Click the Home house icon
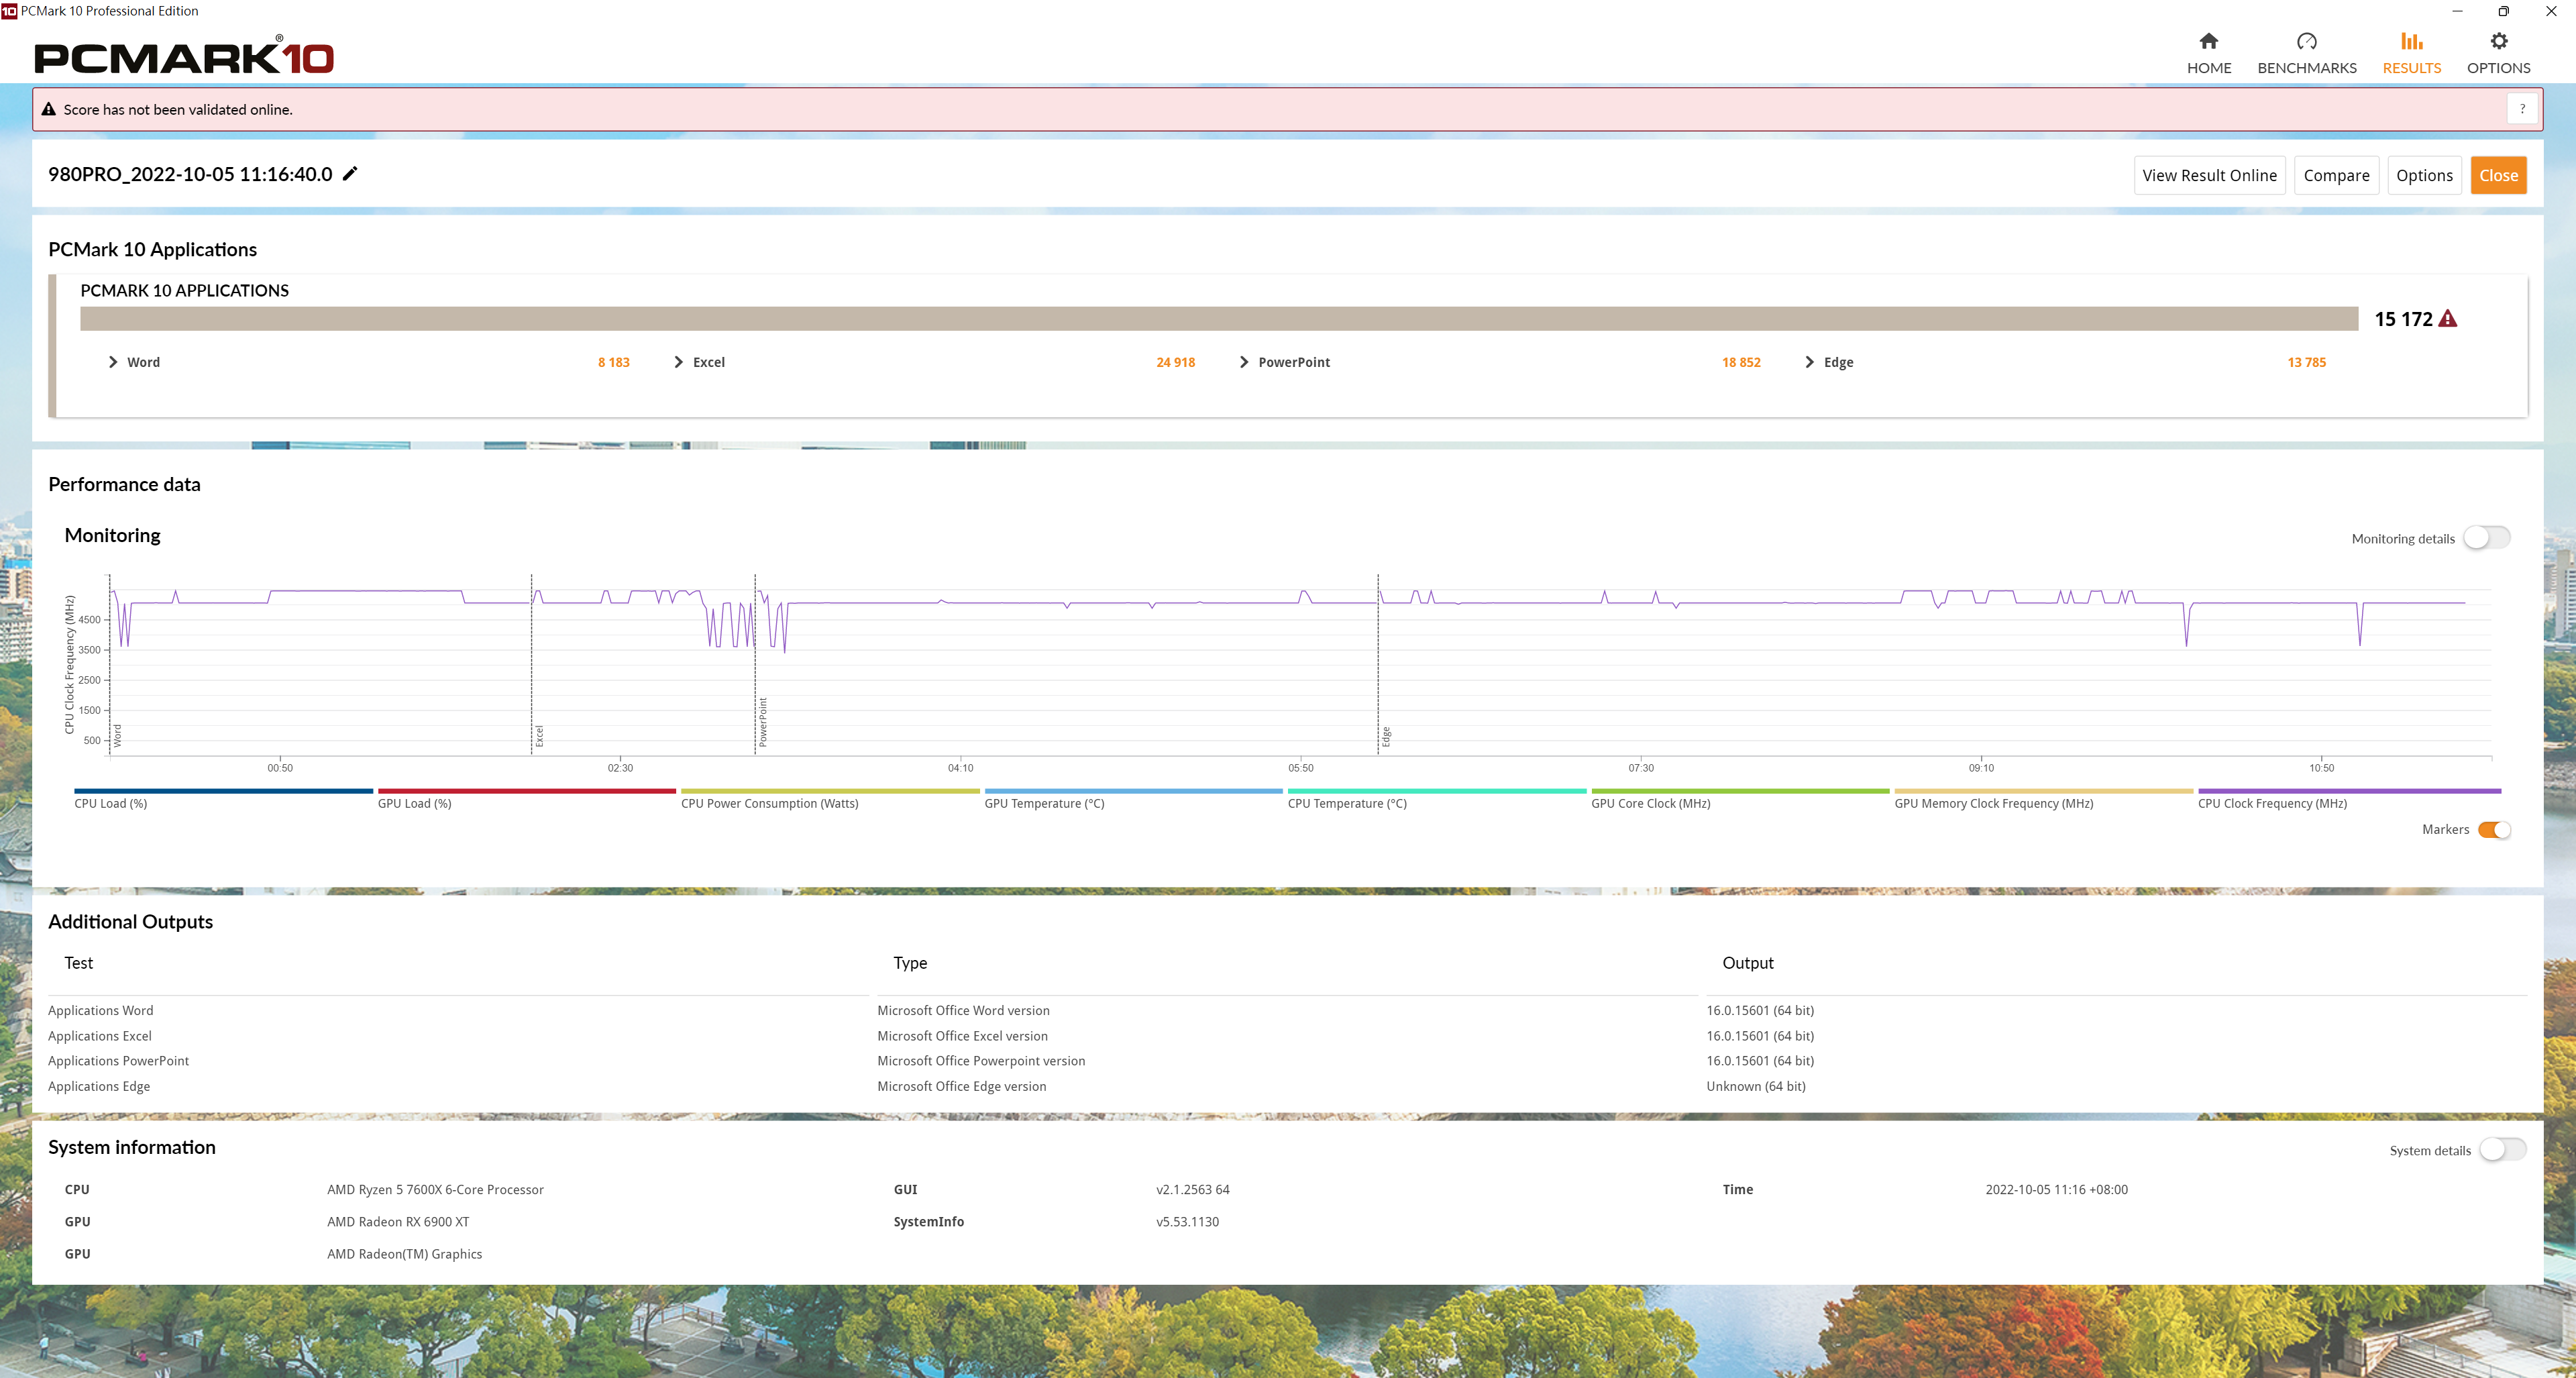This screenshot has width=2576, height=1378. click(x=2208, y=41)
